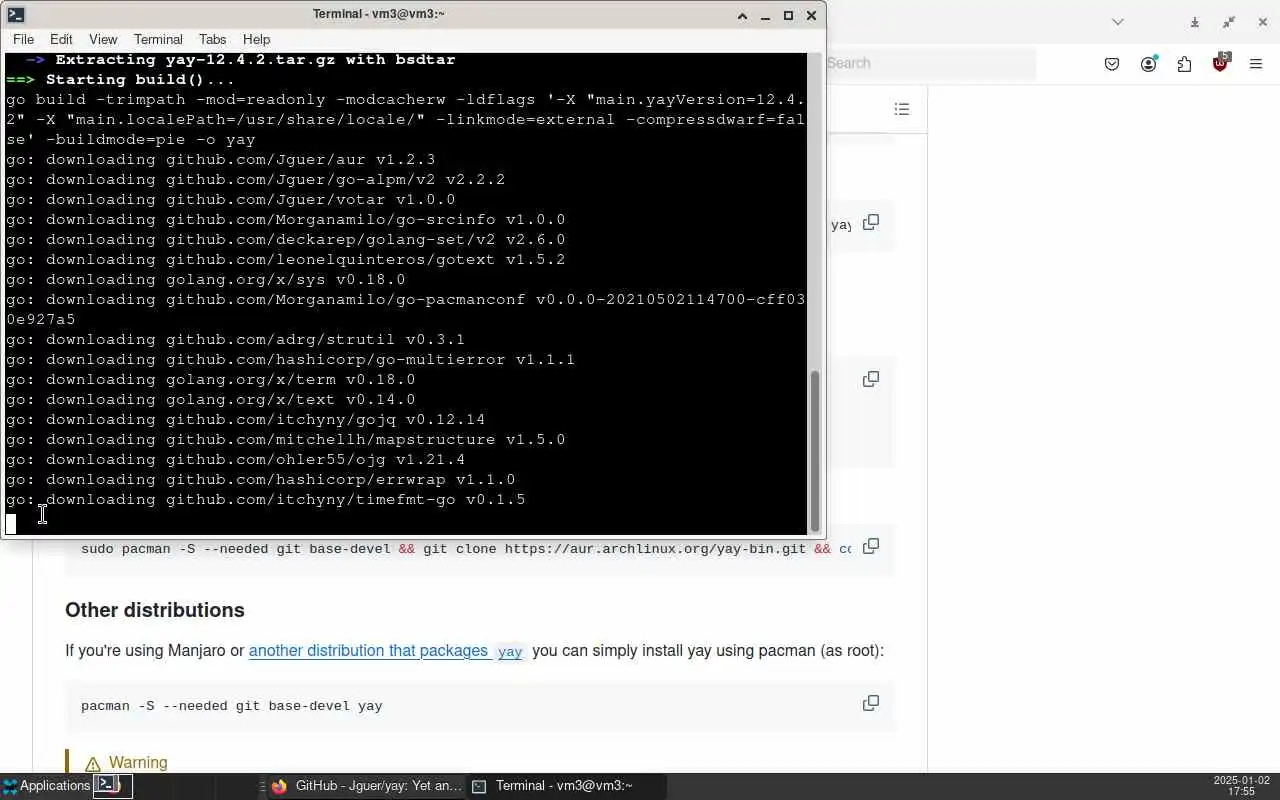Open the Applications menu in the panel

pyautogui.click(x=45, y=785)
